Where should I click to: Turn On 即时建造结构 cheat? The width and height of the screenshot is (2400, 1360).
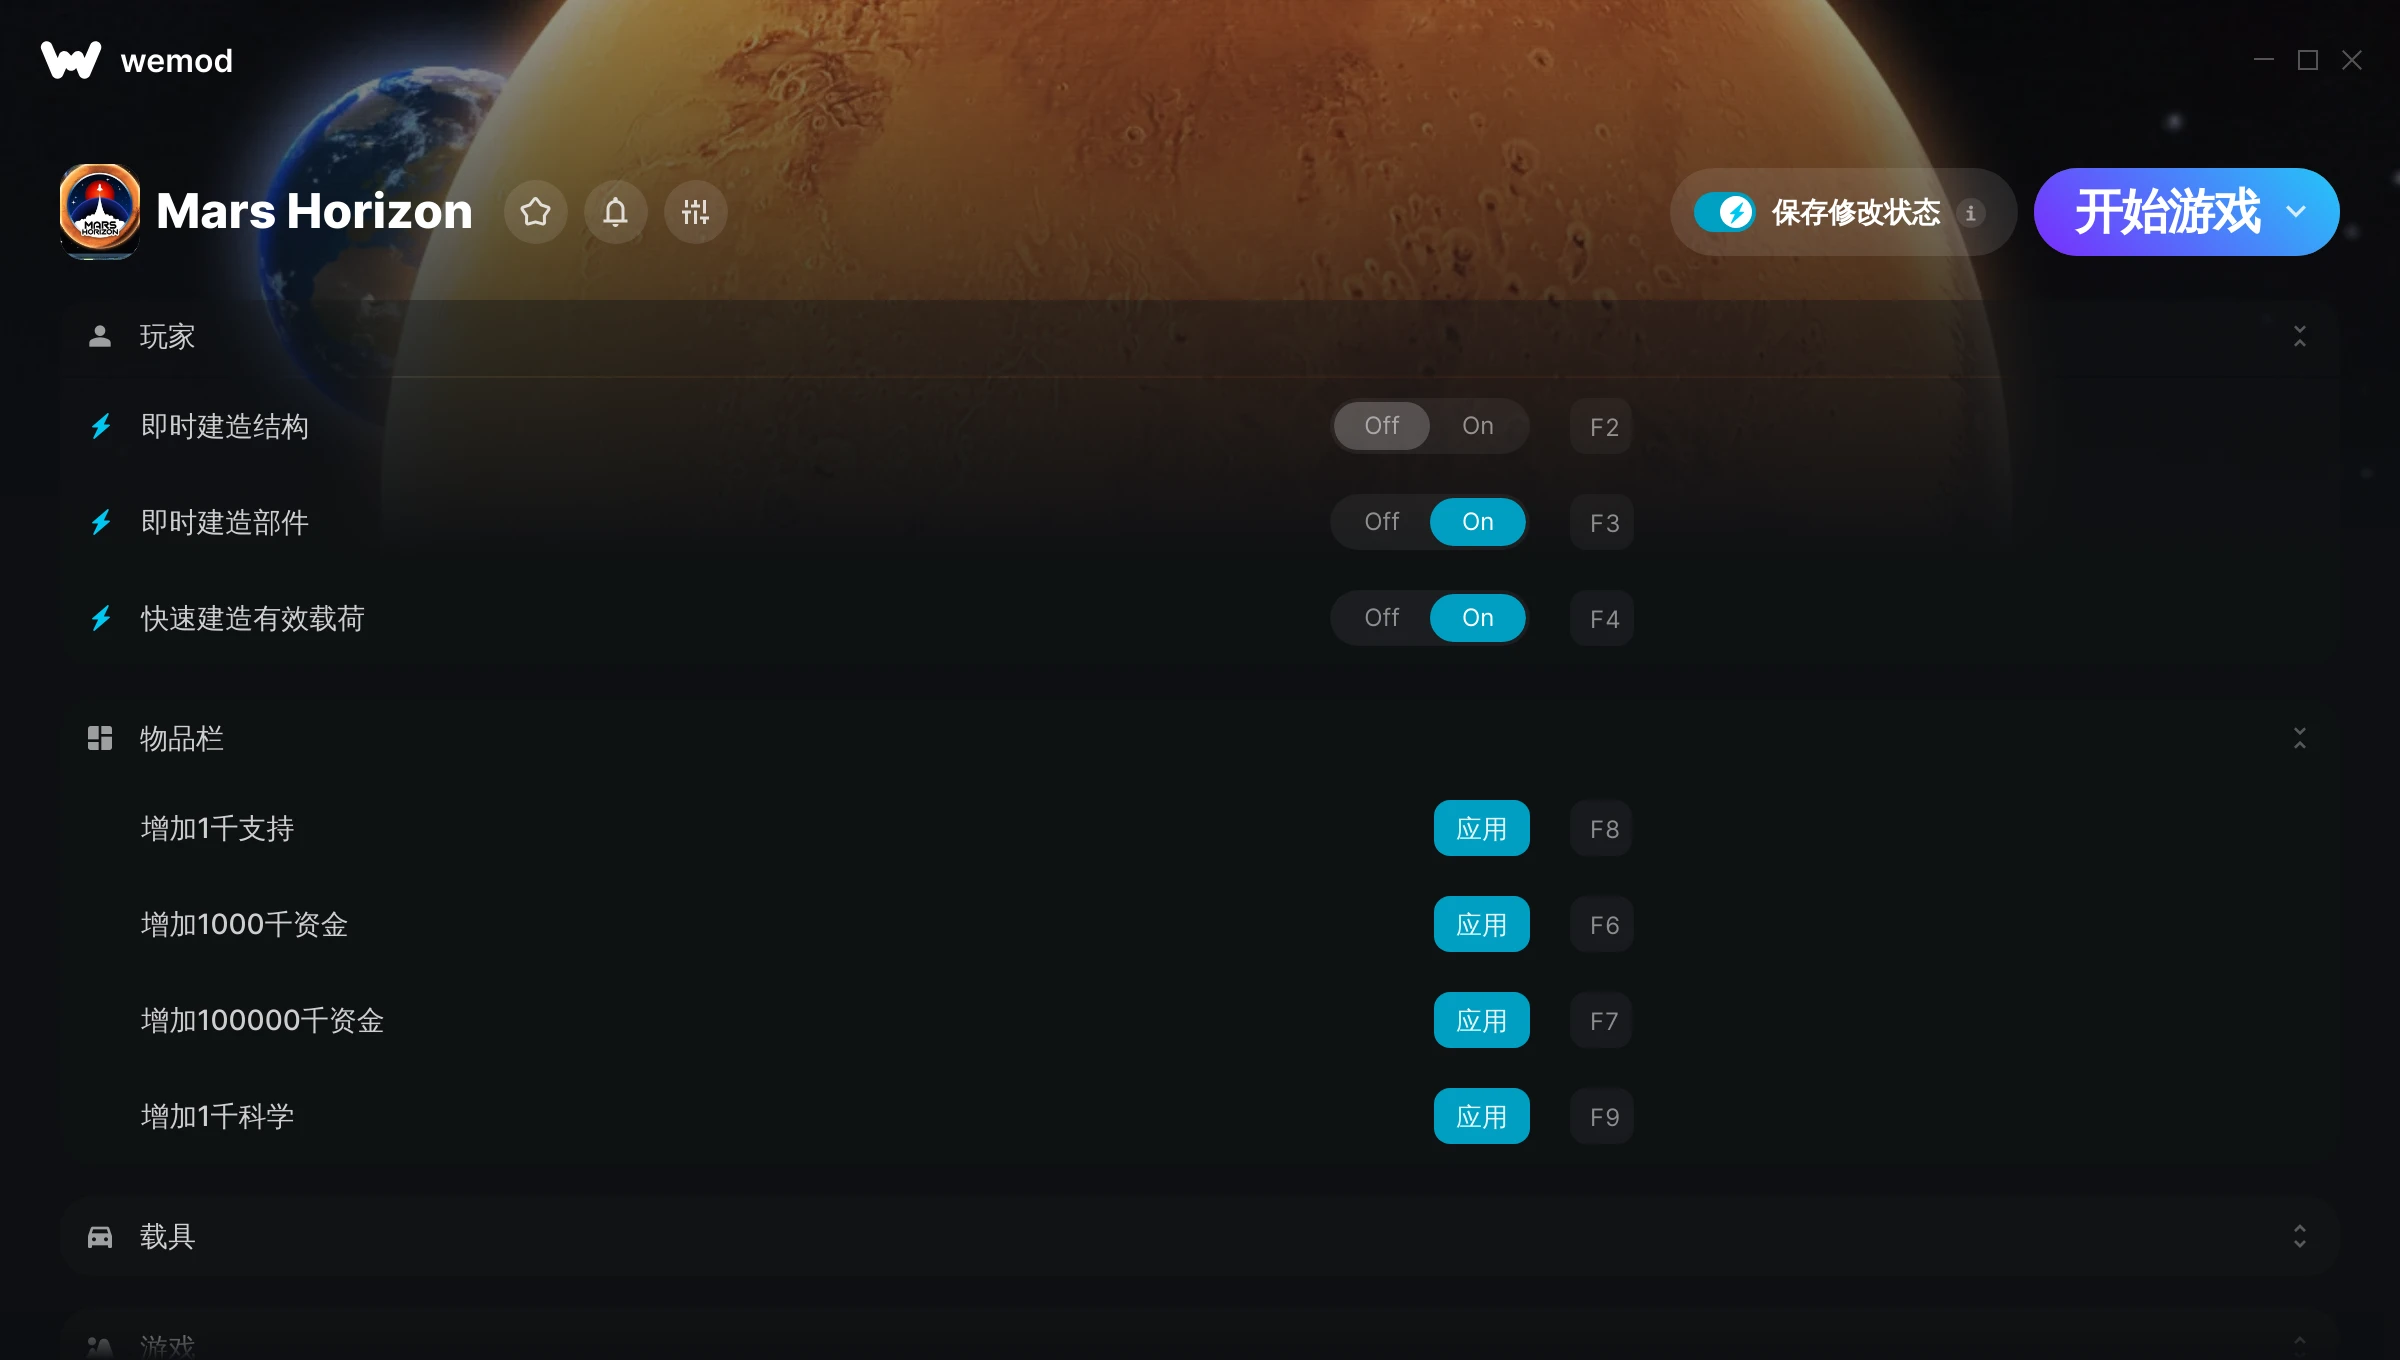(1477, 426)
